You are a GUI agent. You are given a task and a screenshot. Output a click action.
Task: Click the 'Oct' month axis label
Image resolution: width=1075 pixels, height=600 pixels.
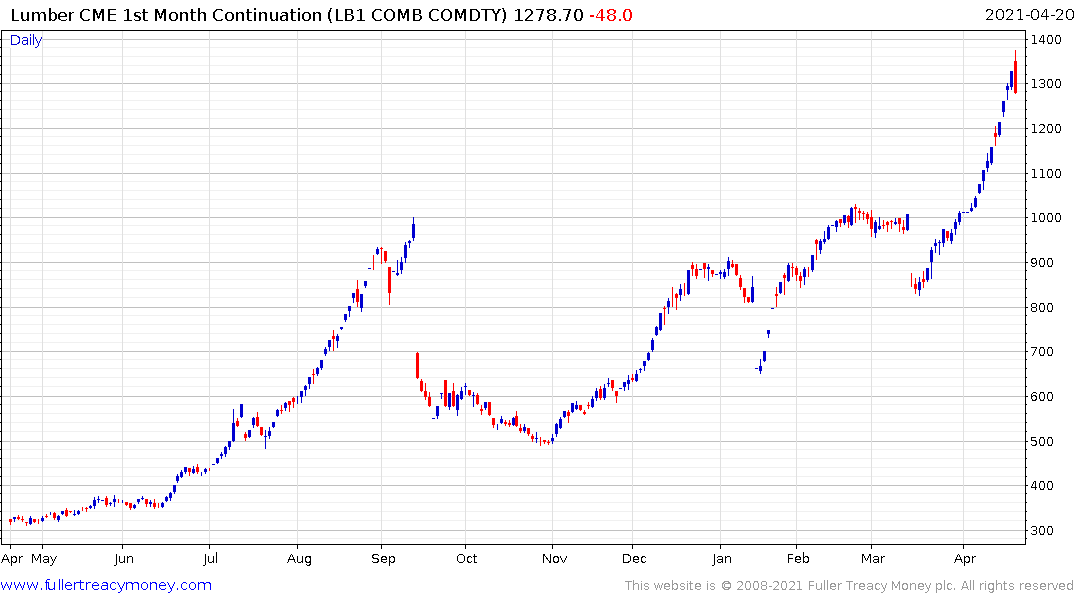point(467,559)
